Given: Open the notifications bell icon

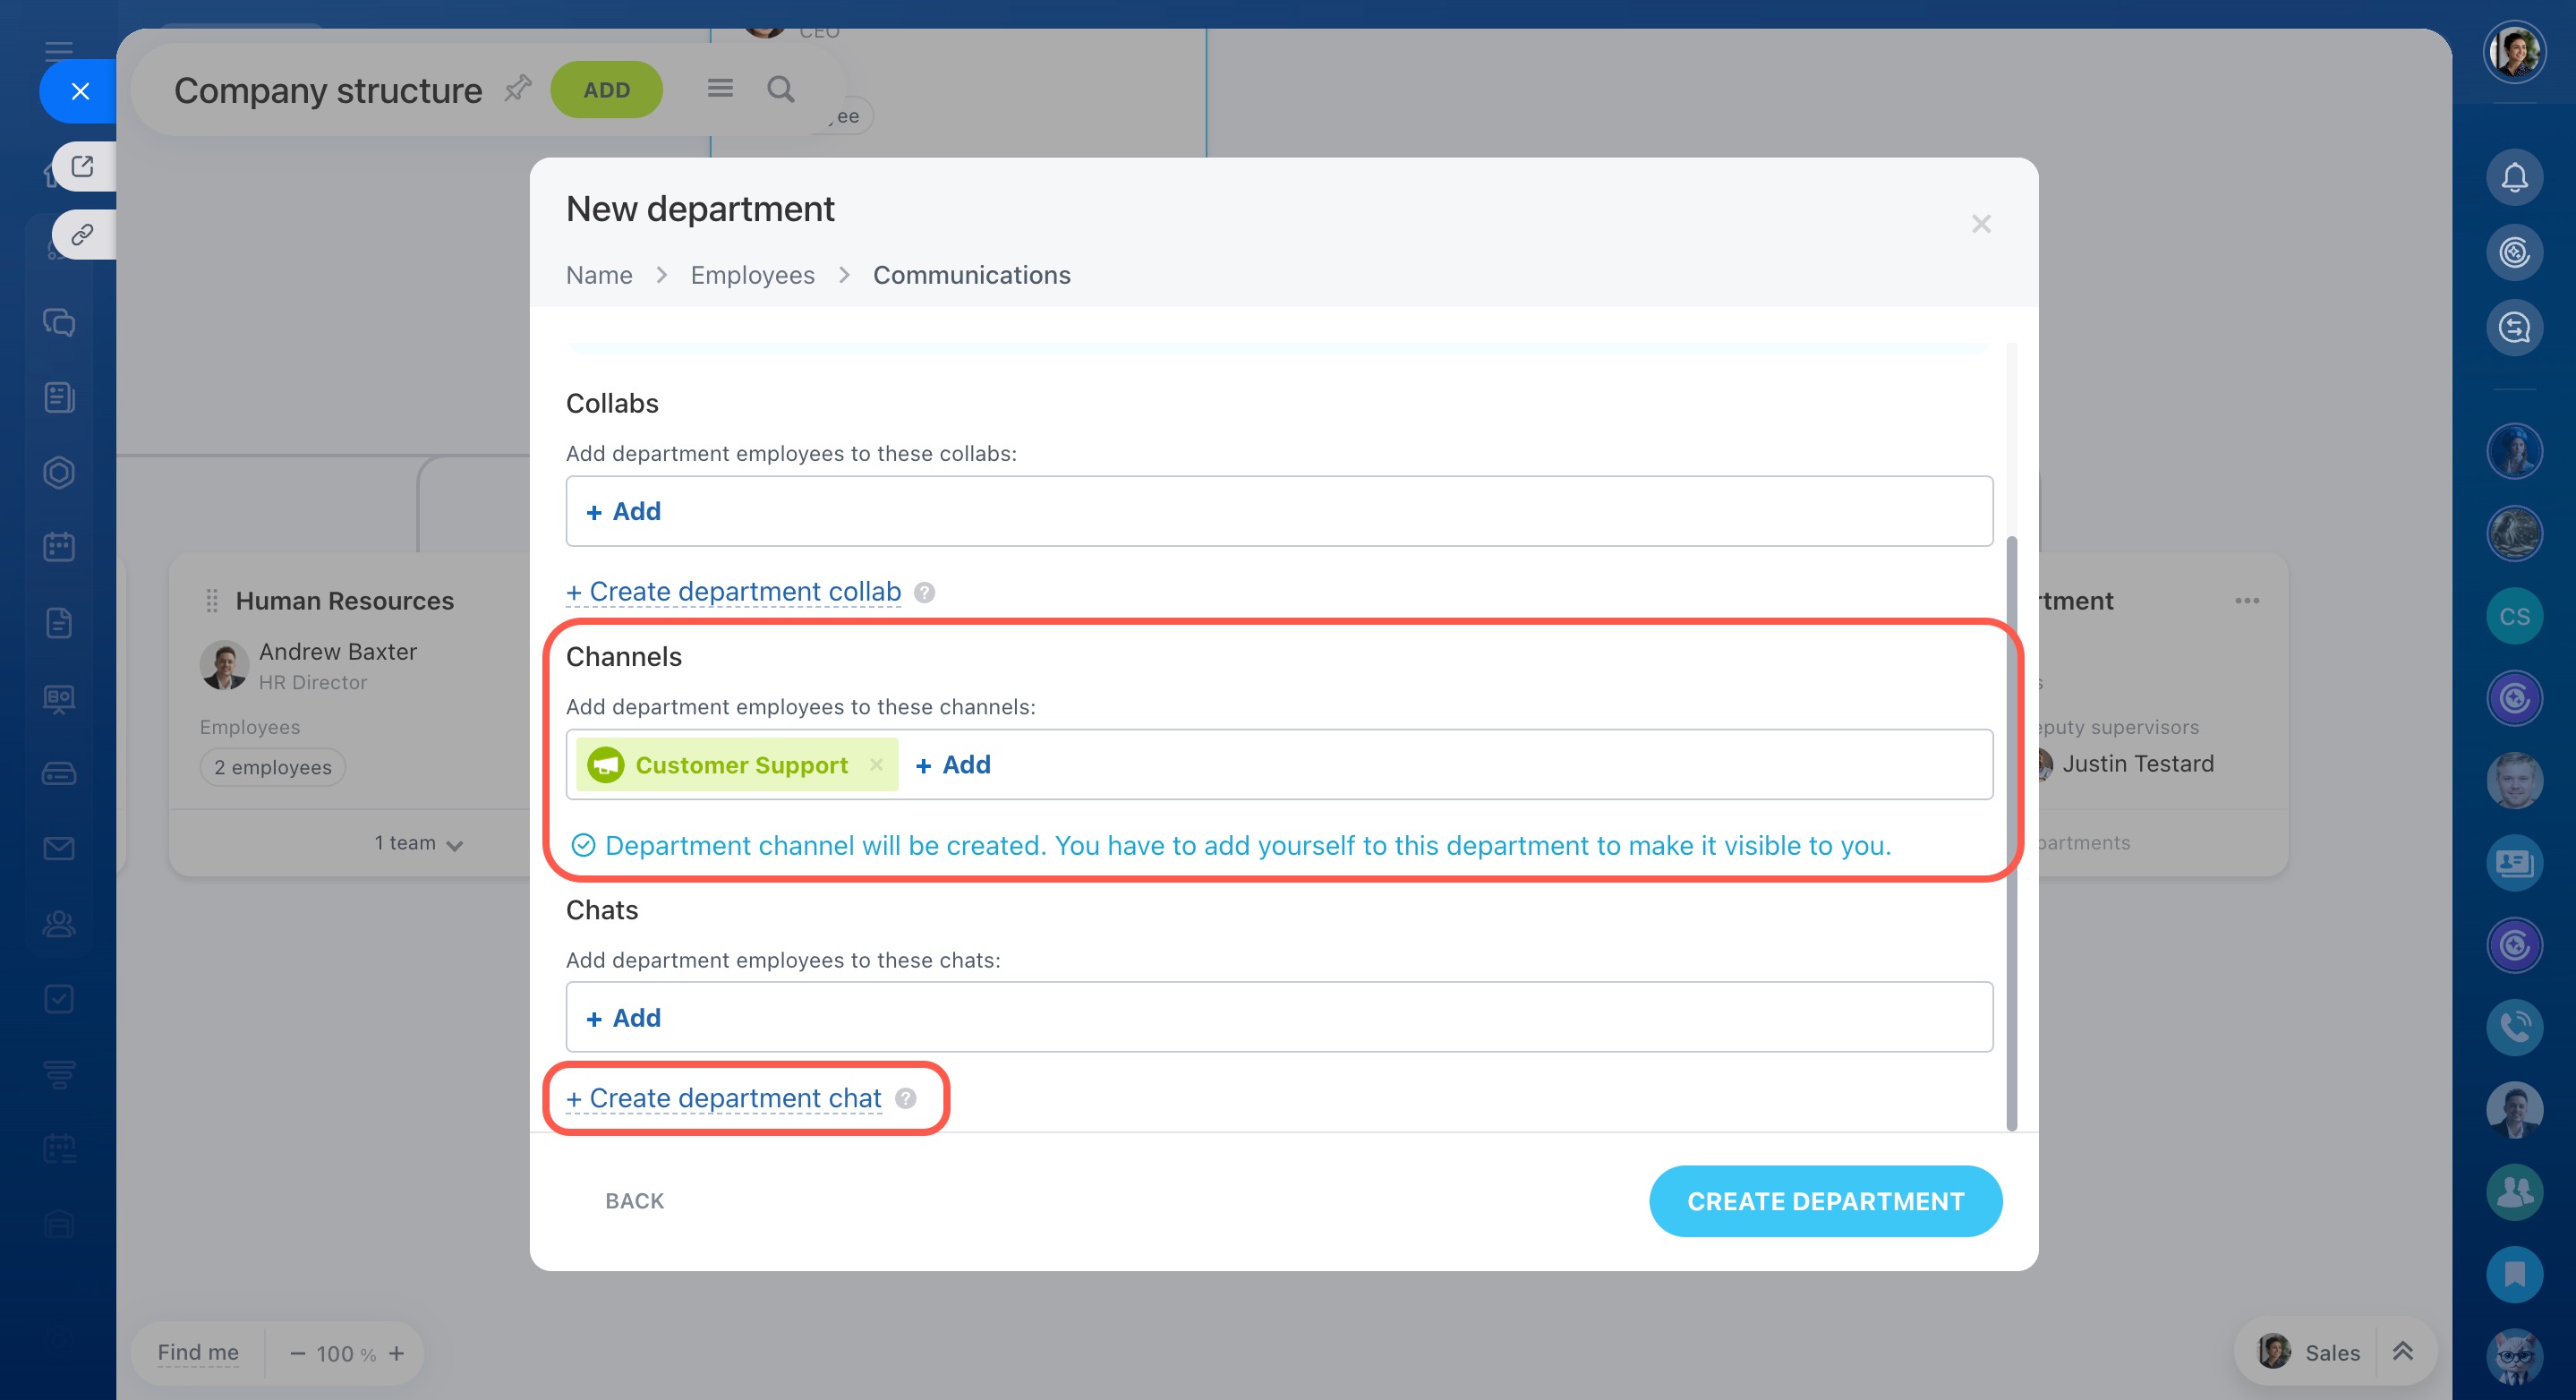Looking at the screenshot, I should [x=2513, y=178].
